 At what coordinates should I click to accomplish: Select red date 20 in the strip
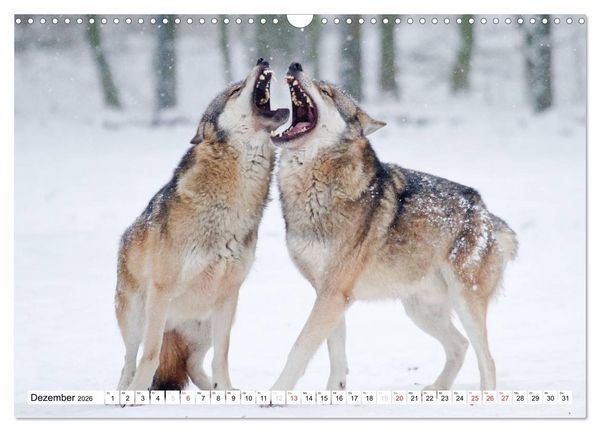point(399,398)
